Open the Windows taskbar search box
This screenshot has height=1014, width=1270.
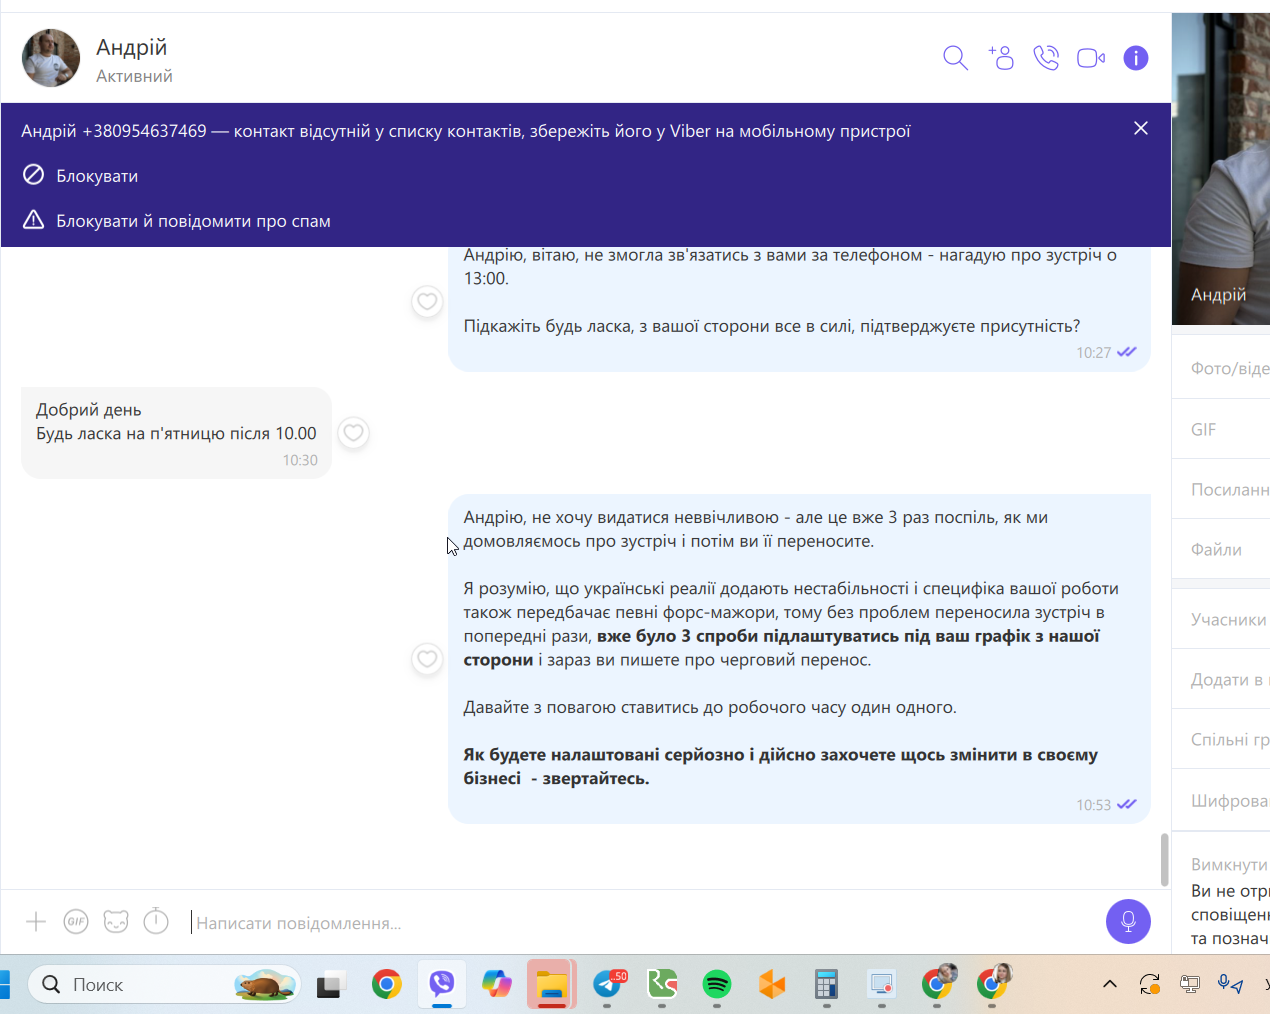pyautogui.click(x=165, y=985)
